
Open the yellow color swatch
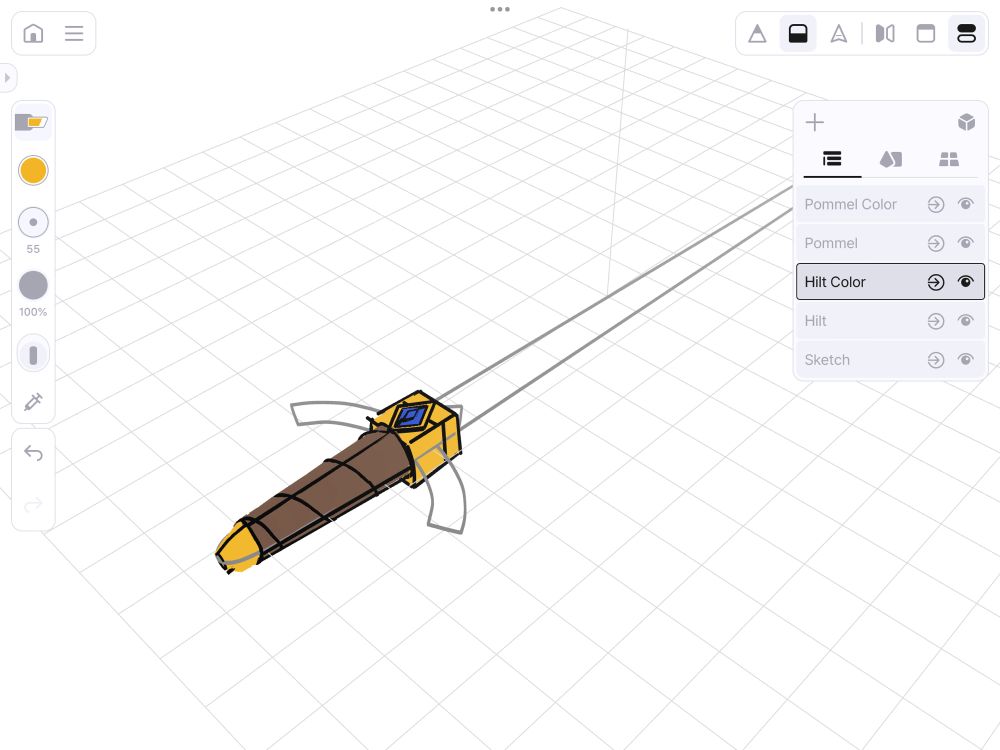[33, 170]
